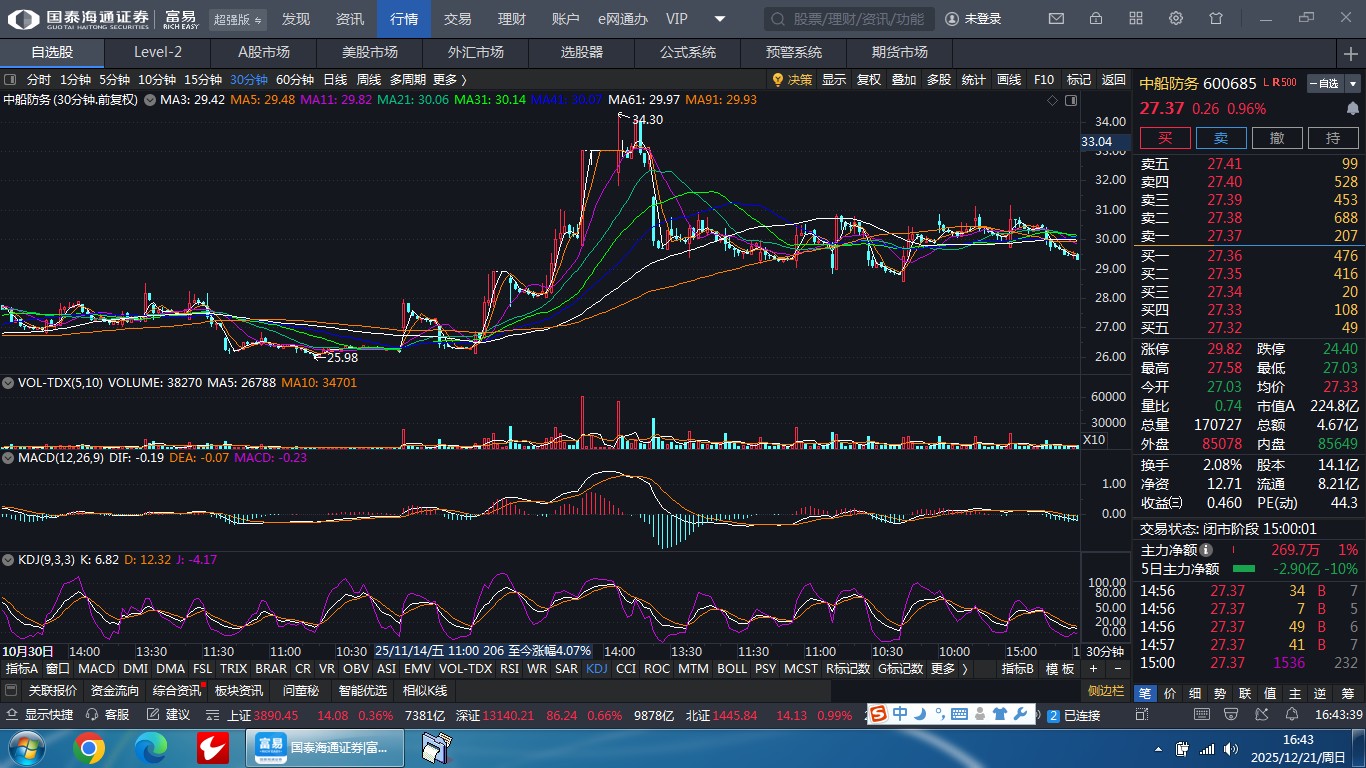Click the plus zoom-in chart button
The height and width of the screenshot is (768, 1366).
[1093, 669]
